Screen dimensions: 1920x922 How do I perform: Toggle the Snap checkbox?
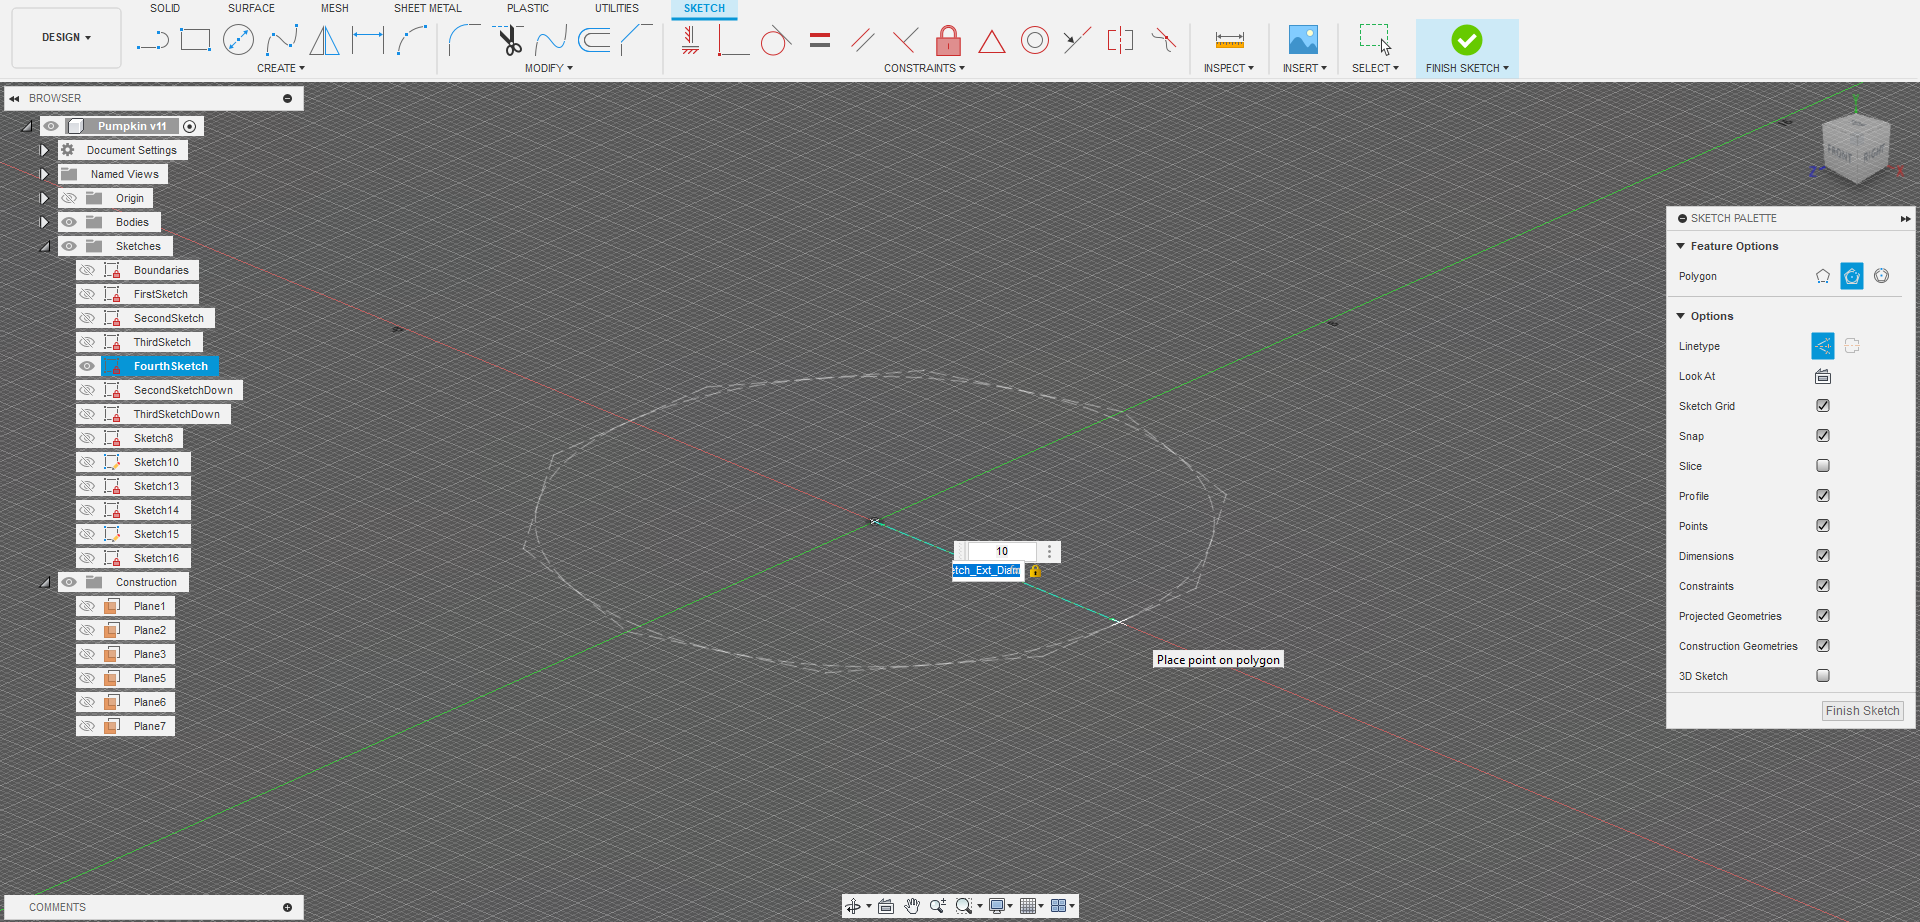pos(1823,436)
